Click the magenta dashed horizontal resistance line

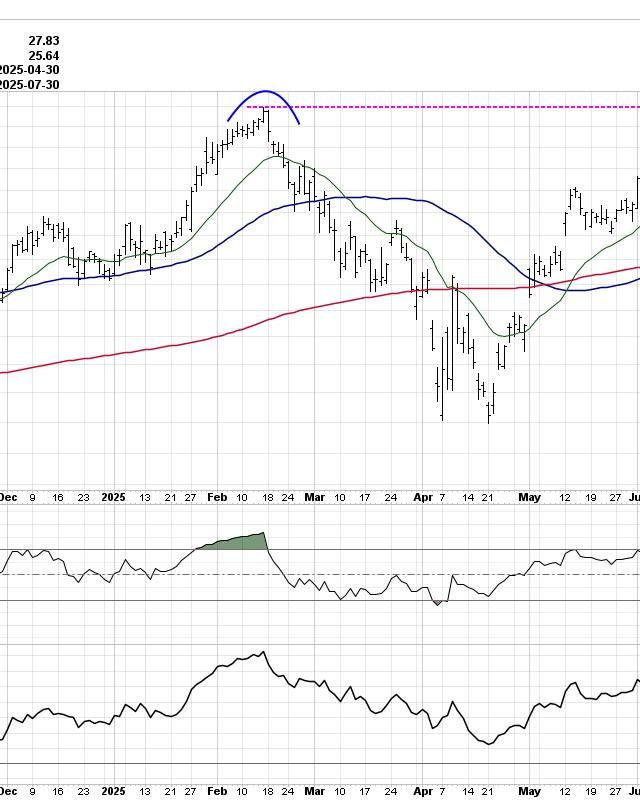pos(450,107)
